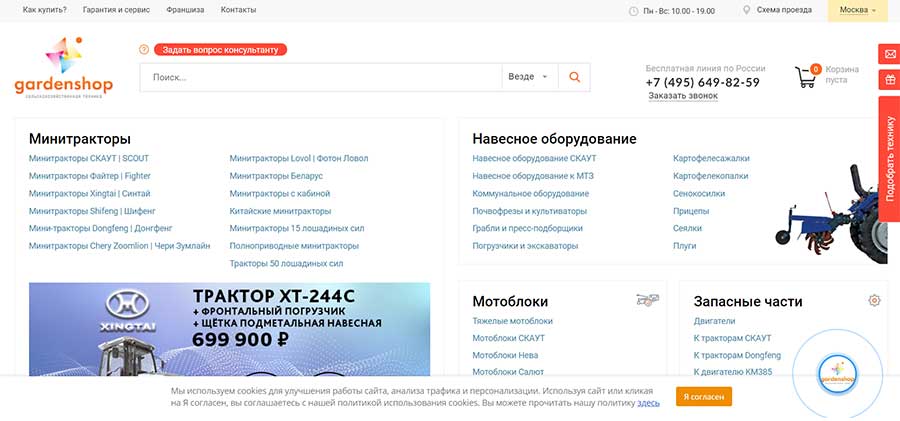Click the question mark icon near consultant

click(x=144, y=50)
